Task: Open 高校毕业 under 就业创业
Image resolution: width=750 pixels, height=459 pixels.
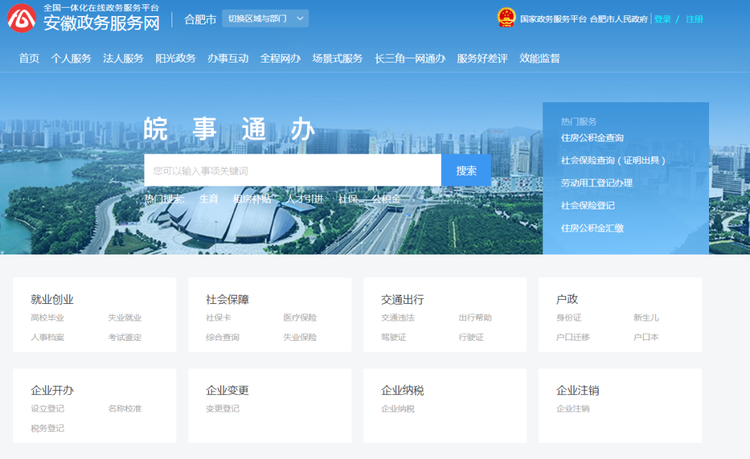Action: tap(47, 318)
